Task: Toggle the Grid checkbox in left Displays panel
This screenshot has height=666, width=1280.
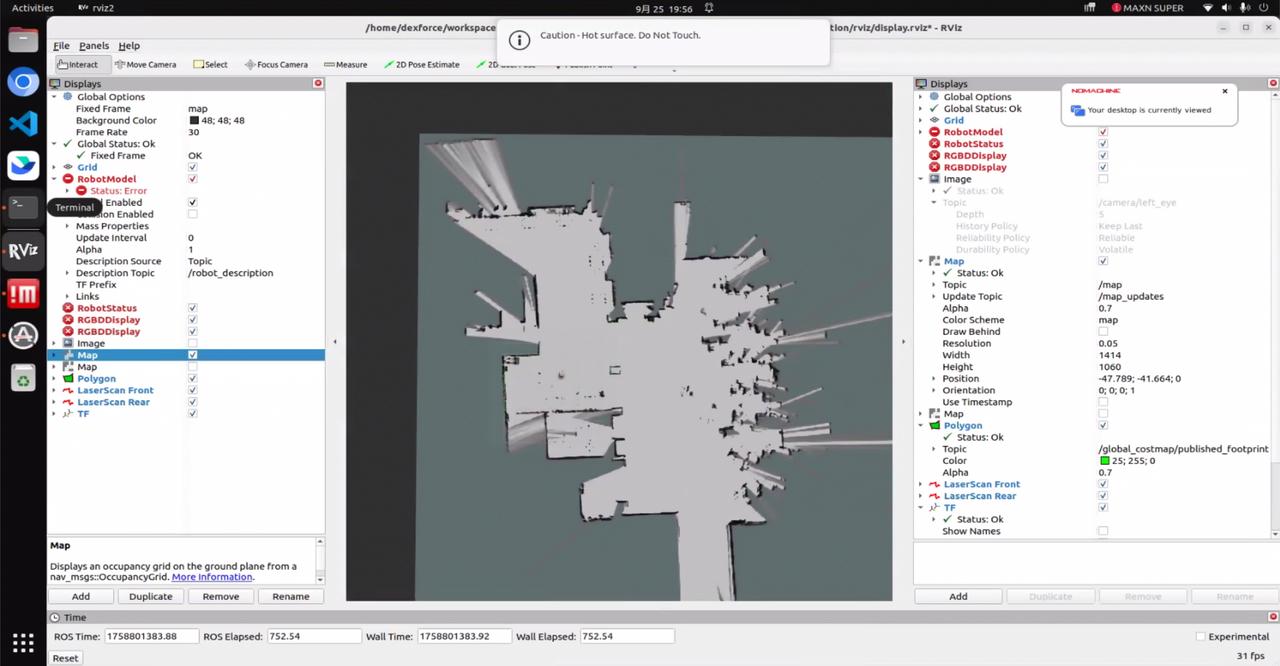Action: 192,167
